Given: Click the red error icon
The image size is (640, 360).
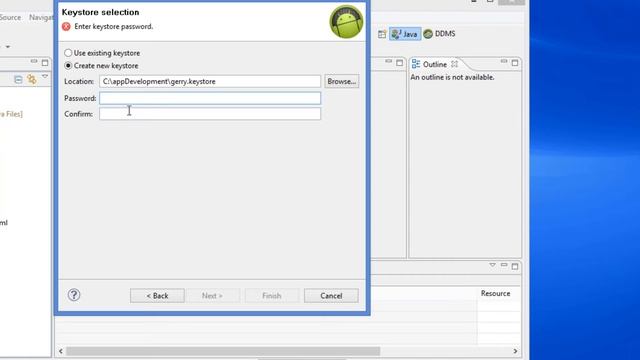Looking at the screenshot, I should 66,27.
